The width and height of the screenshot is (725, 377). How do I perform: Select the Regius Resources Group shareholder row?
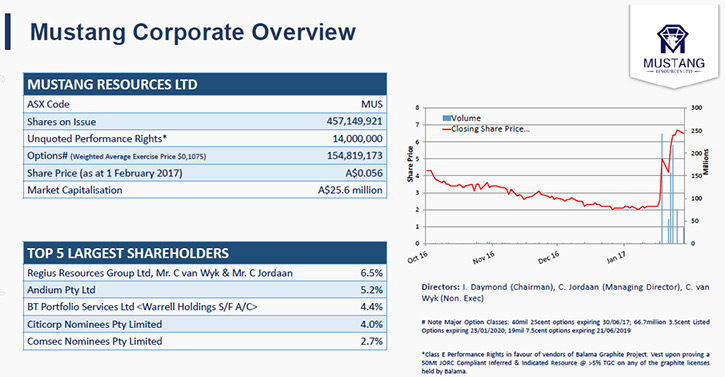(x=205, y=273)
